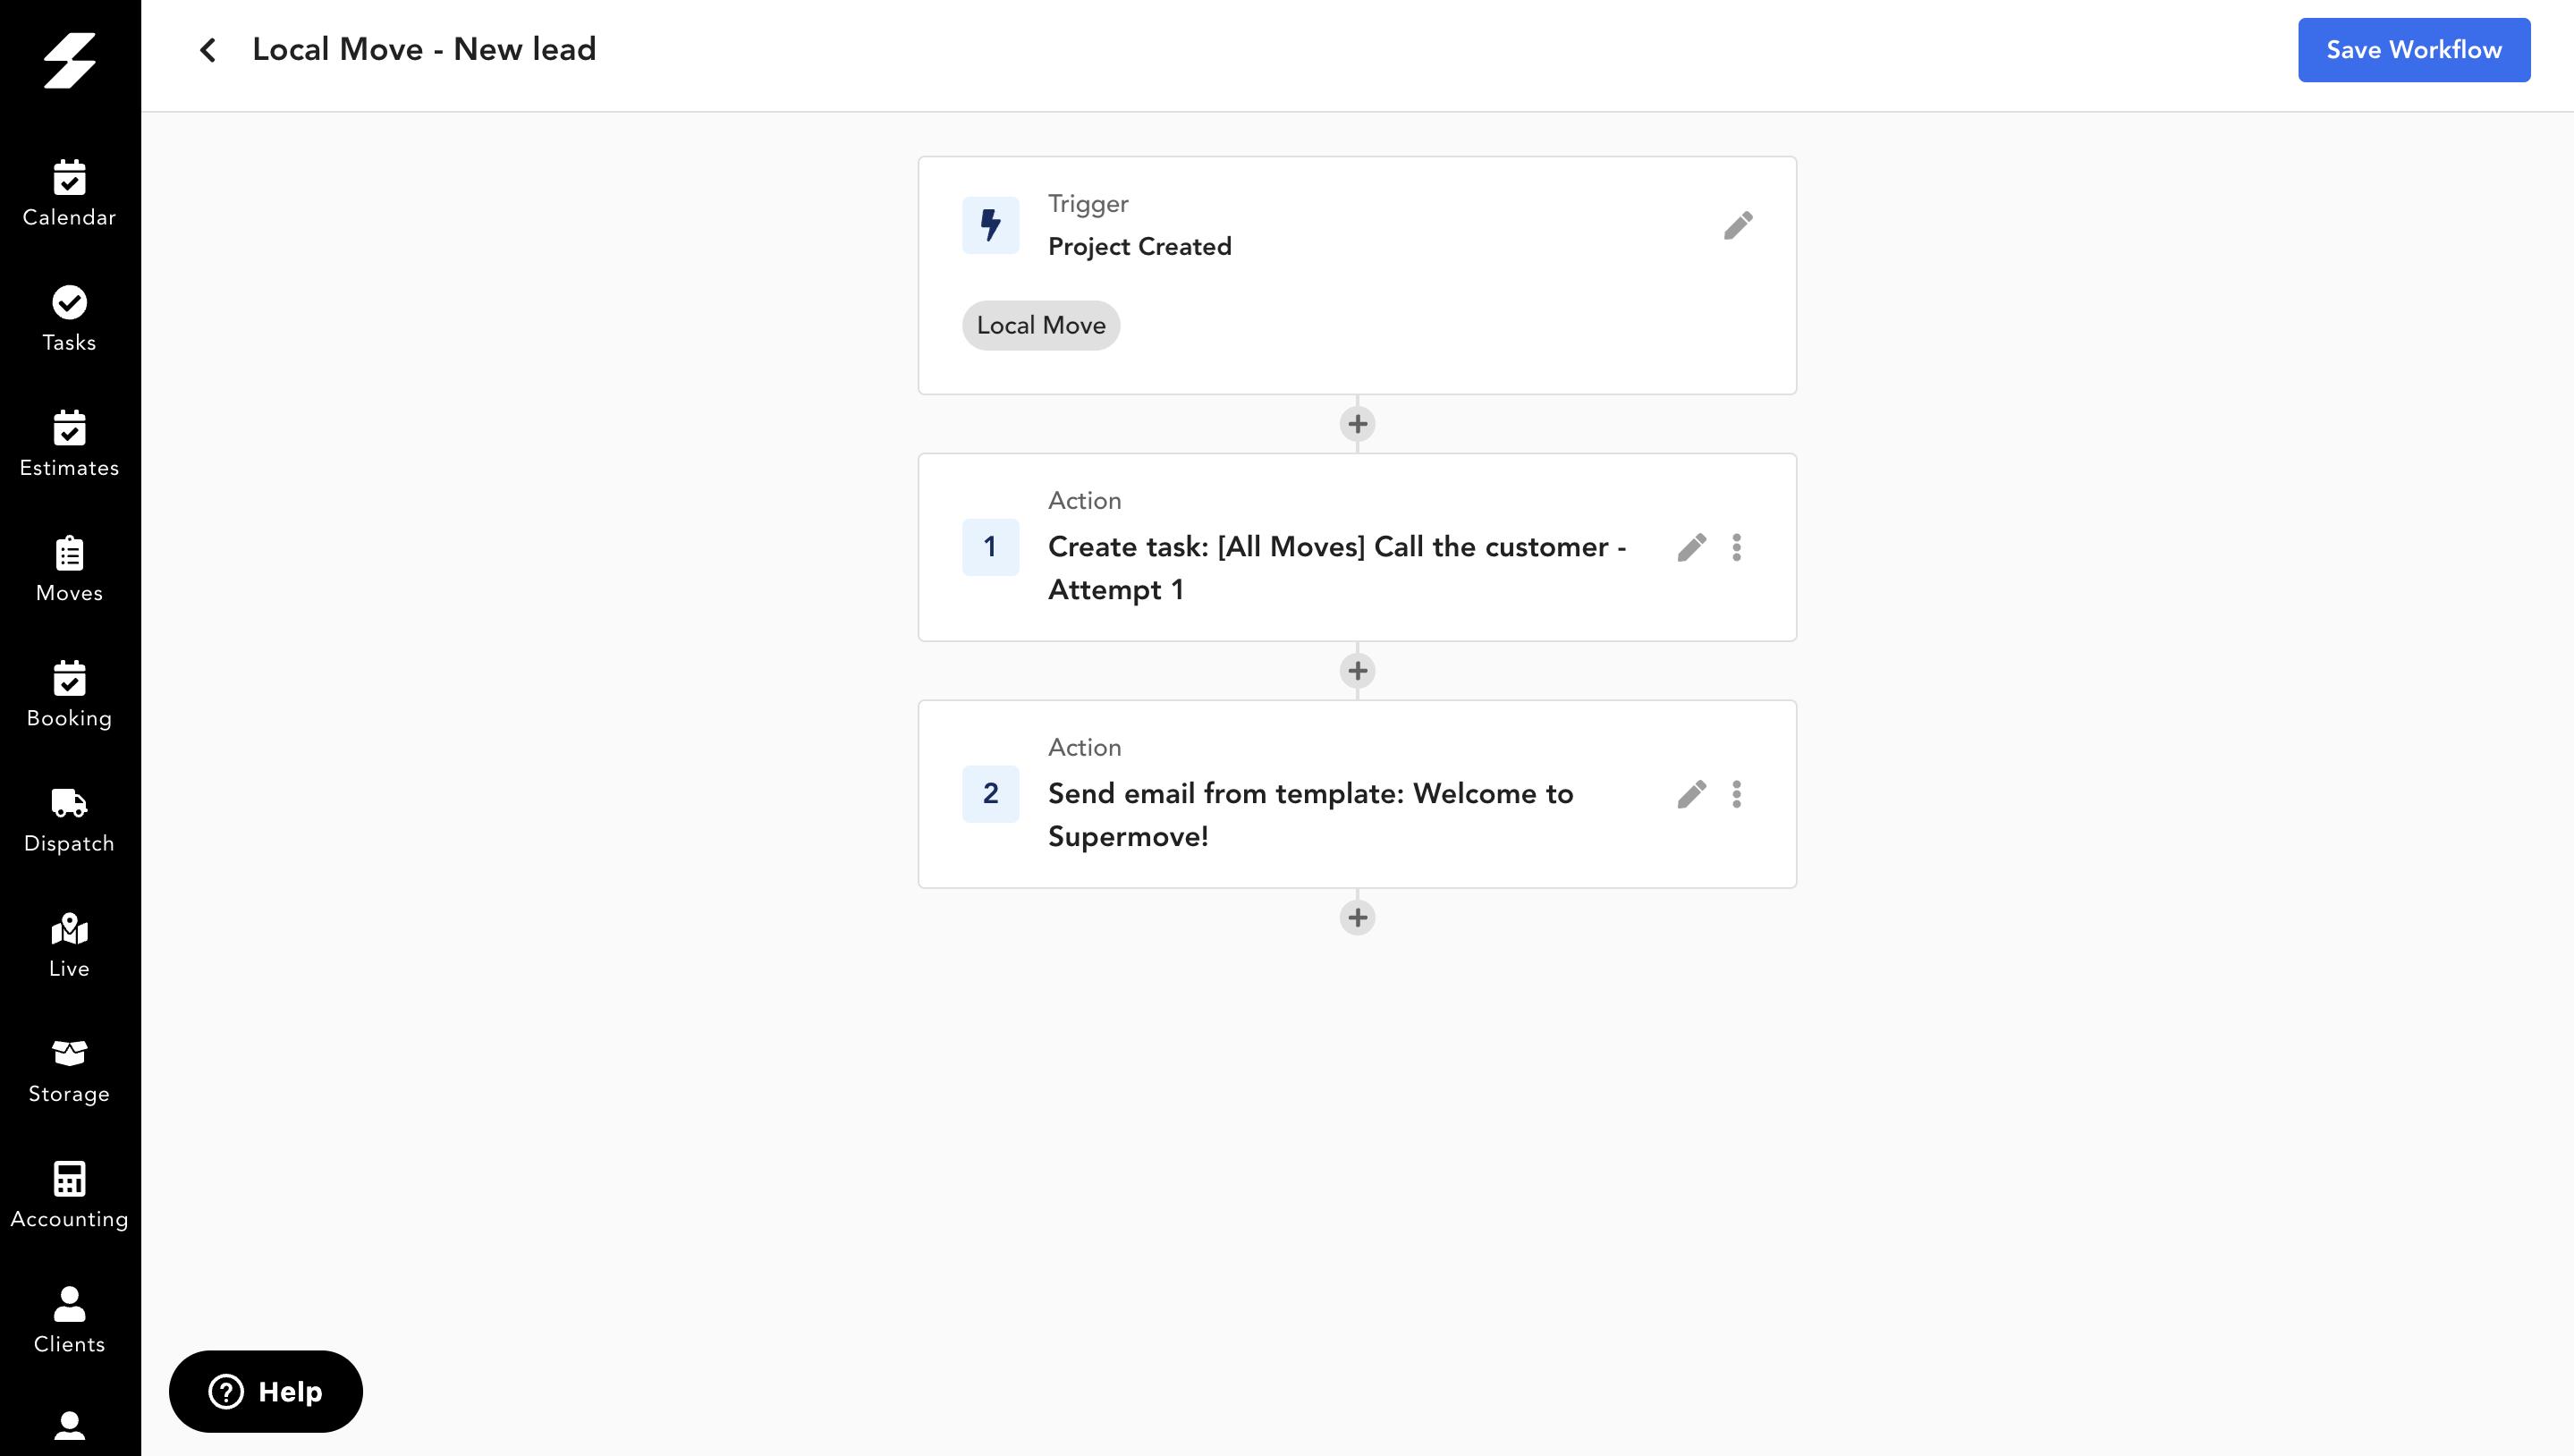Image resolution: width=2574 pixels, height=1456 pixels.
Task: Click Save Workflow button
Action: tap(2413, 49)
